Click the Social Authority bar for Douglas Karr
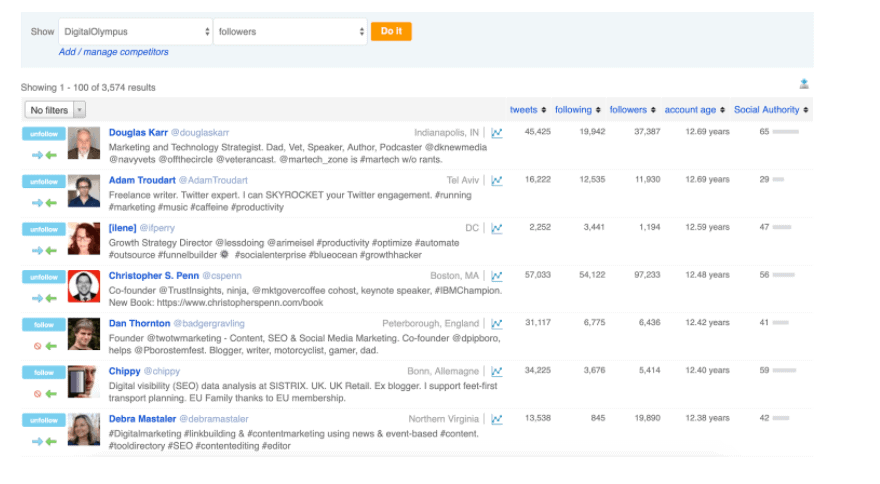 click(x=786, y=132)
